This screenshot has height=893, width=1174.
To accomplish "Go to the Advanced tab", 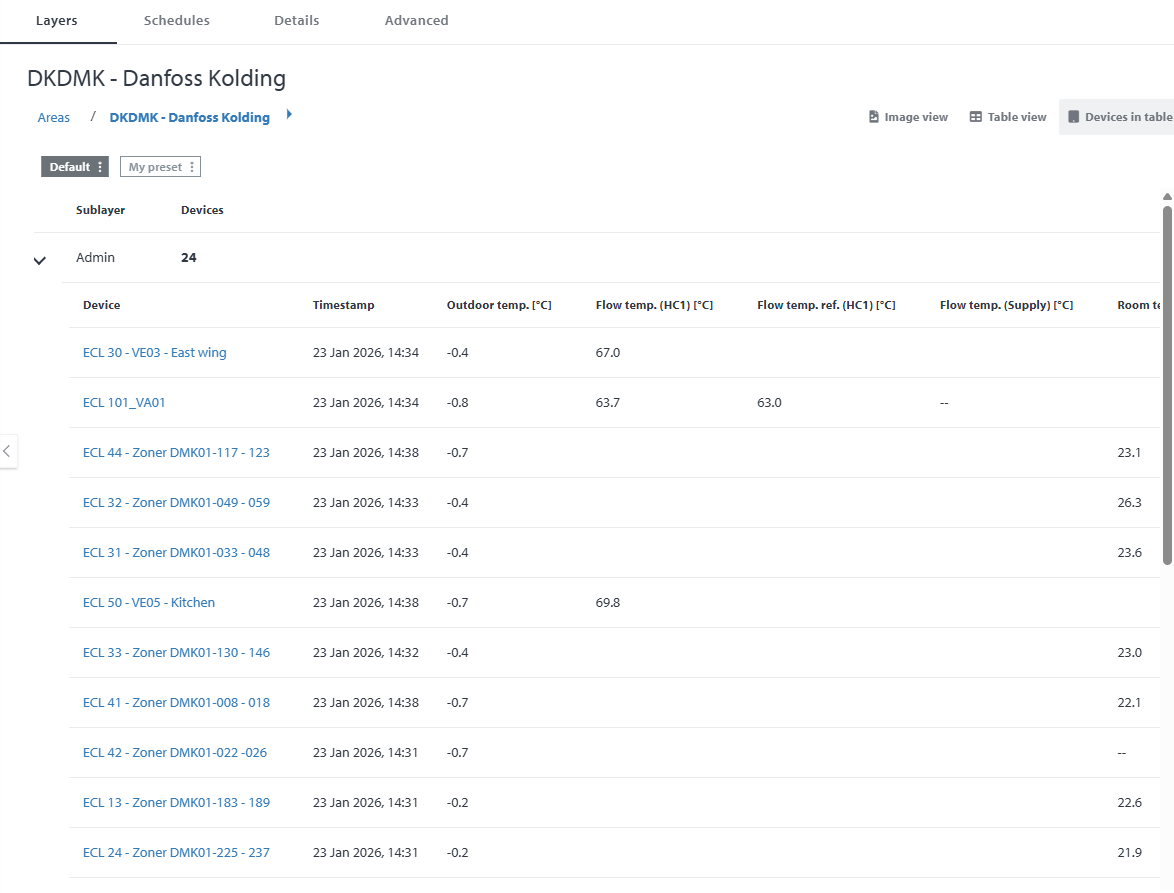I will [x=416, y=20].
